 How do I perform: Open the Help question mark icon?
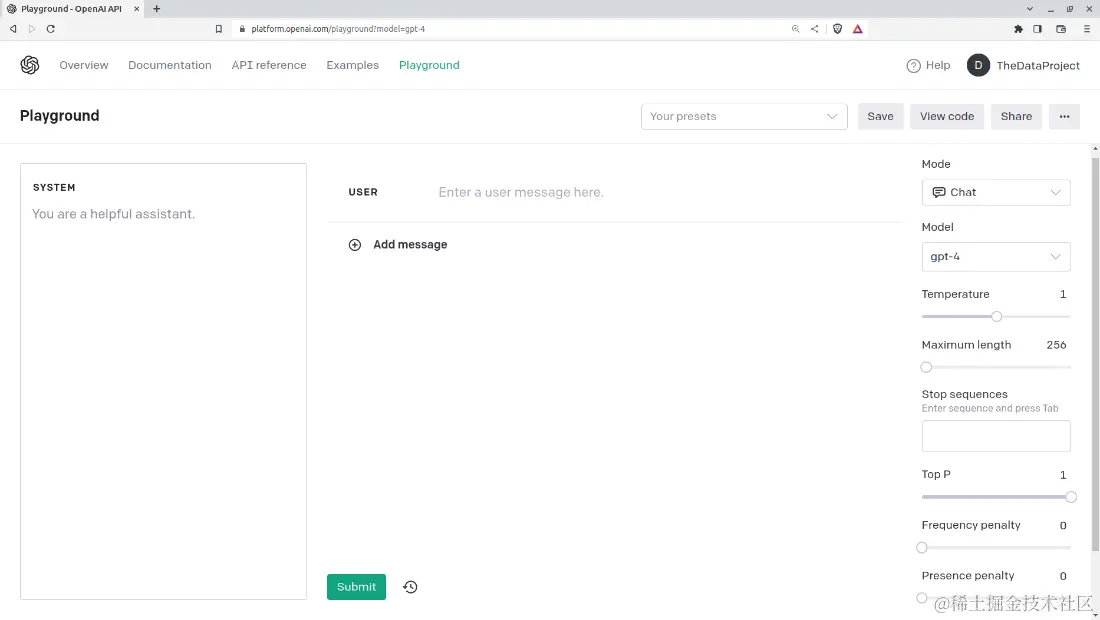coord(913,66)
